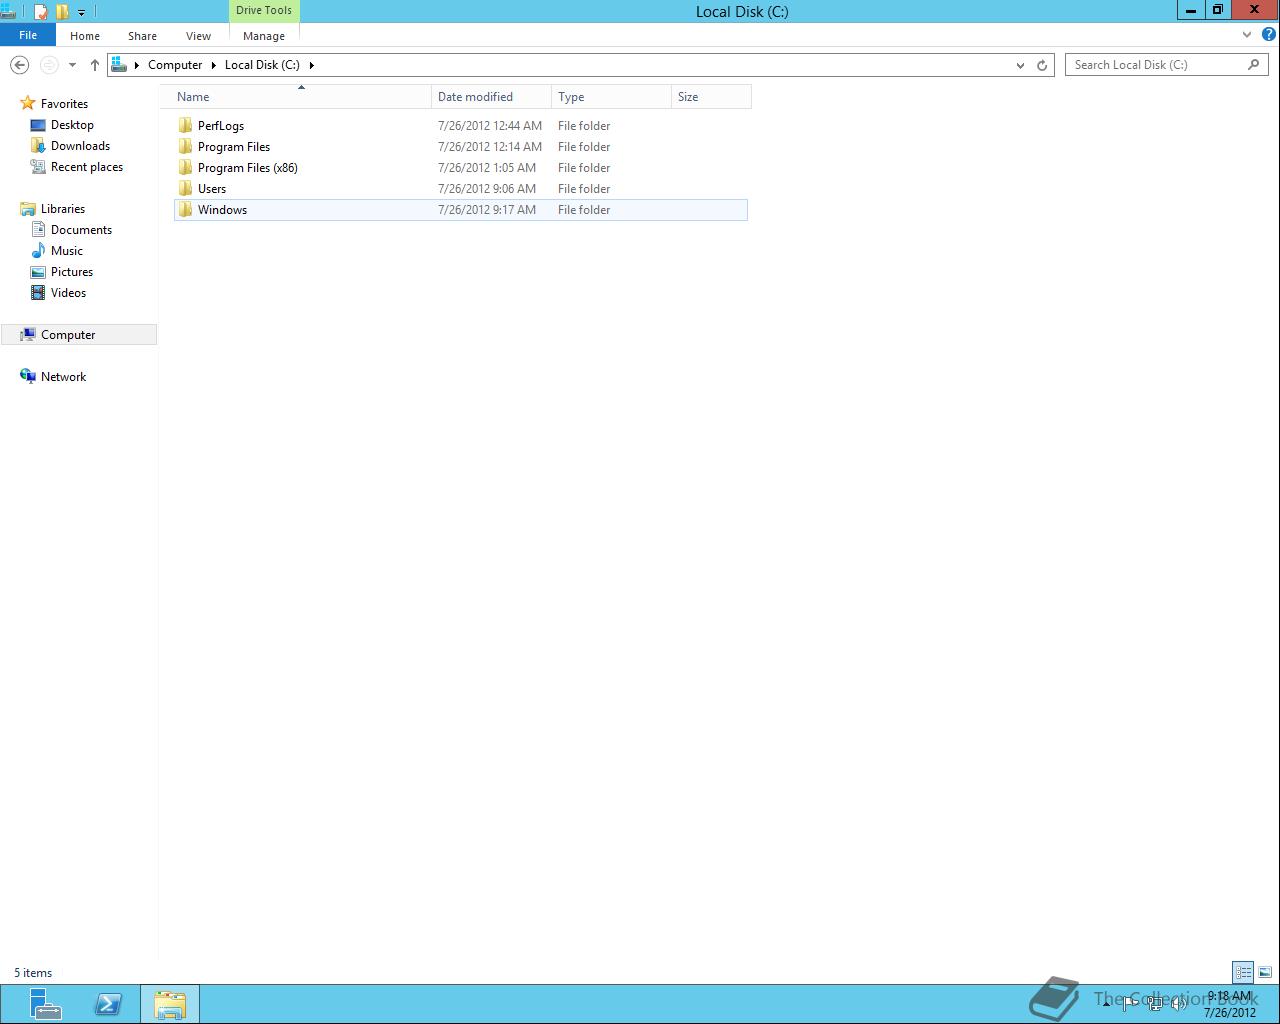Launch Windows PowerShell from the taskbar

[x=108, y=1004]
